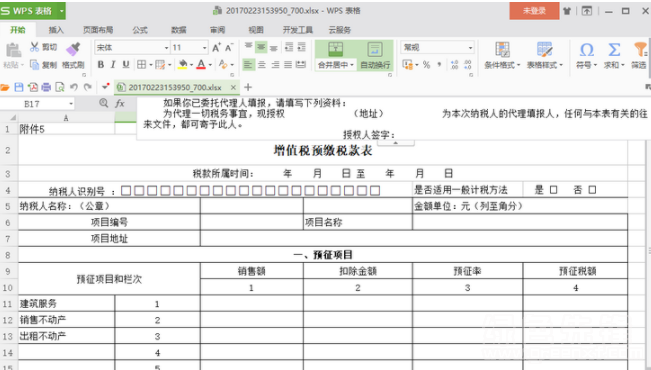Open the 开发工具 ribbon tab

298,30
